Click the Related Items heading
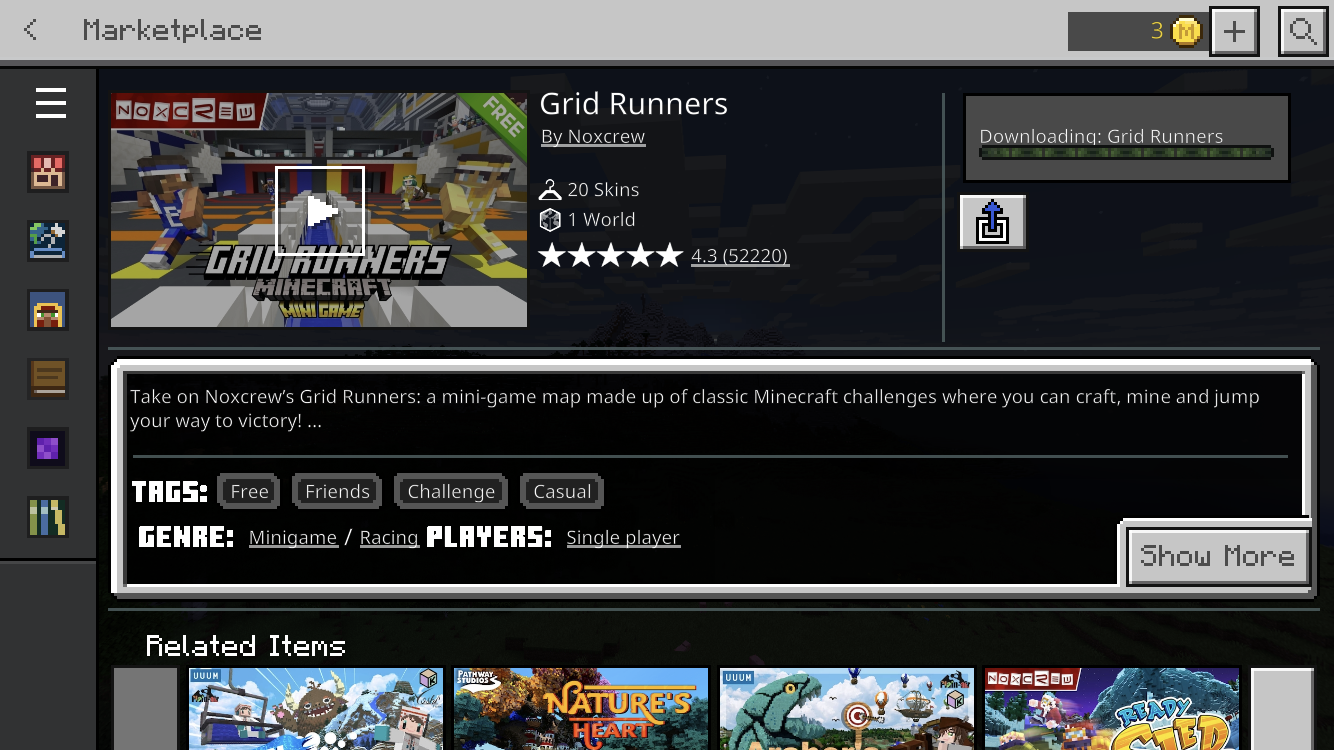 tap(246, 646)
